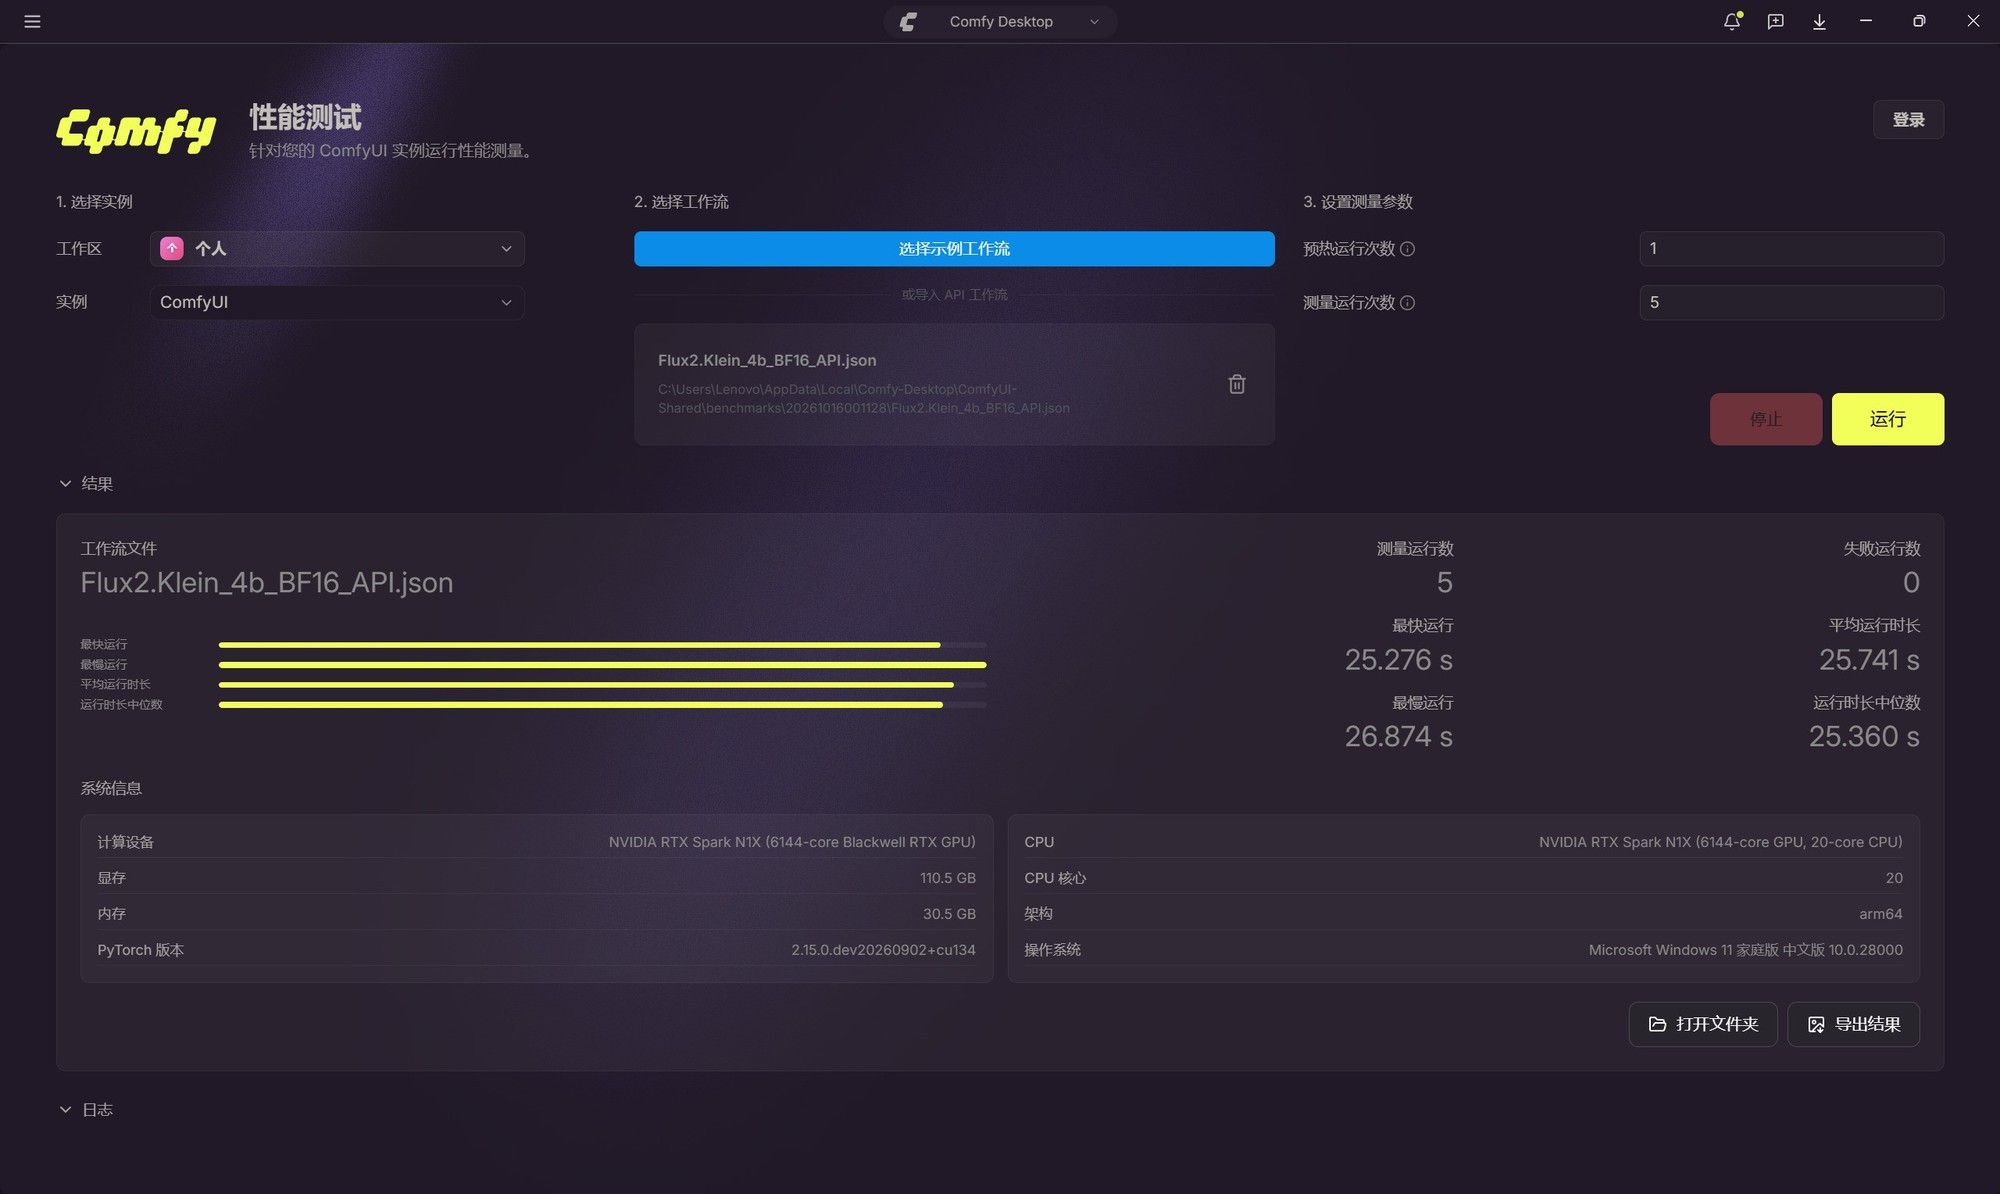Click the imported file name Flux2.Klein_4b_BF16_API.json
Image resolution: width=2000 pixels, height=1194 pixels.
click(x=767, y=360)
